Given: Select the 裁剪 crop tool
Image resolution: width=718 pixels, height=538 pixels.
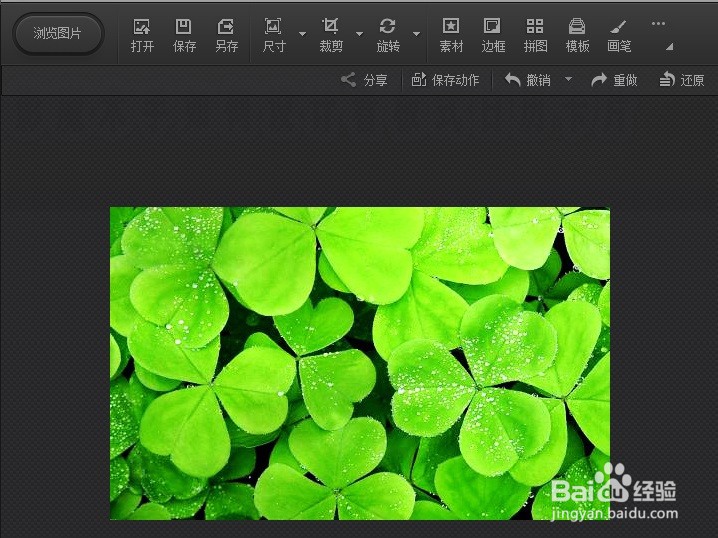Looking at the screenshot, I should (331, 35).
